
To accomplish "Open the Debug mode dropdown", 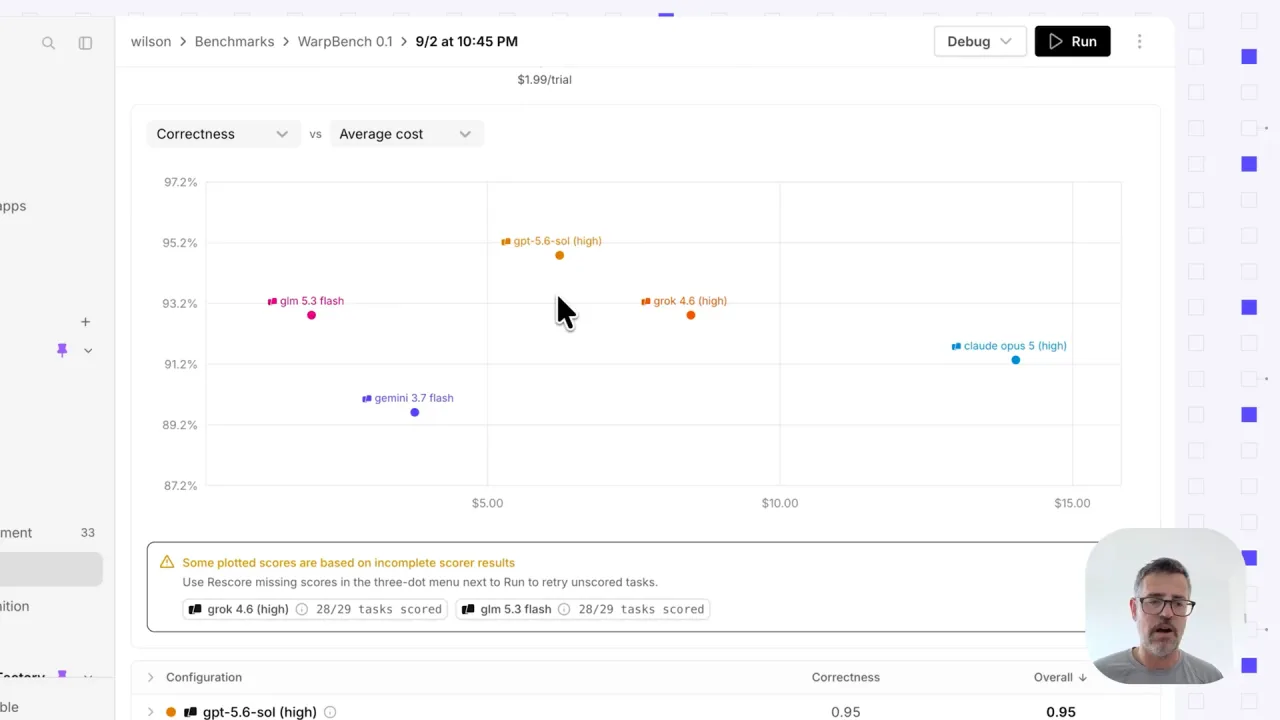I will click(980, 41).
